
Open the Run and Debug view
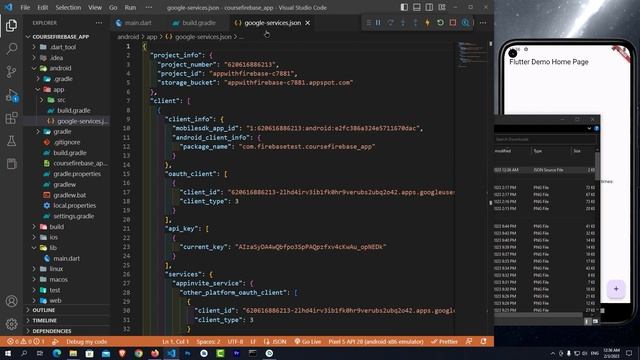tap(11, 96)
